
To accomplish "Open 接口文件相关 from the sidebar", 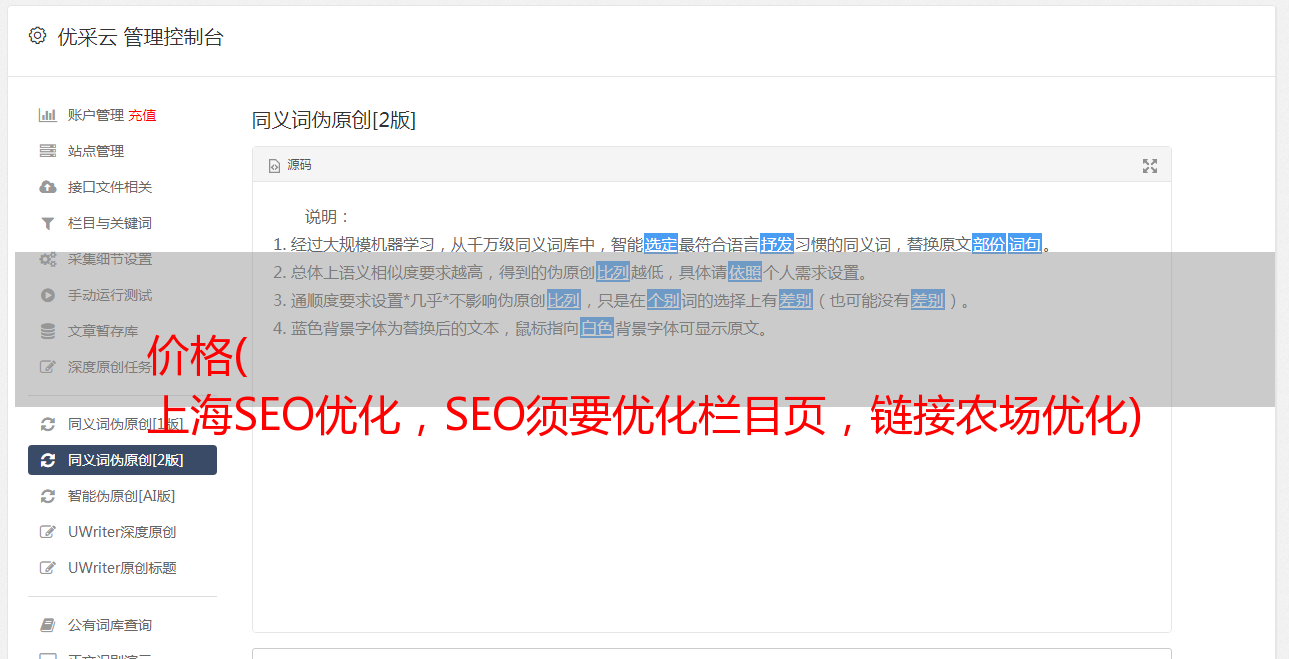I will click(x=110, y=187).
